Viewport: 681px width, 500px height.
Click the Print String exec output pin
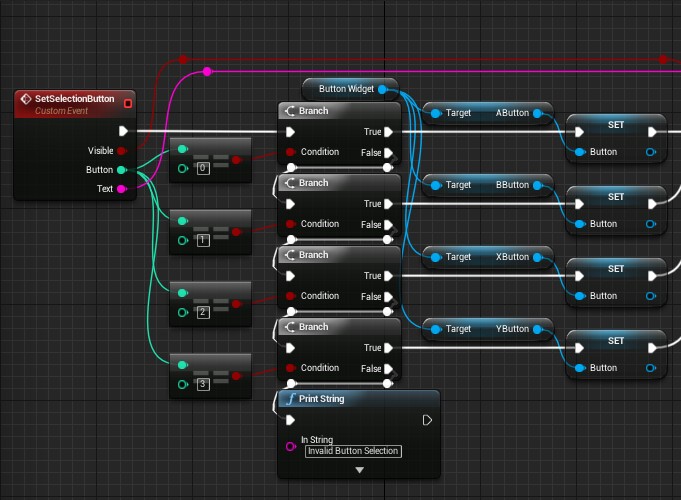(427, 420)
